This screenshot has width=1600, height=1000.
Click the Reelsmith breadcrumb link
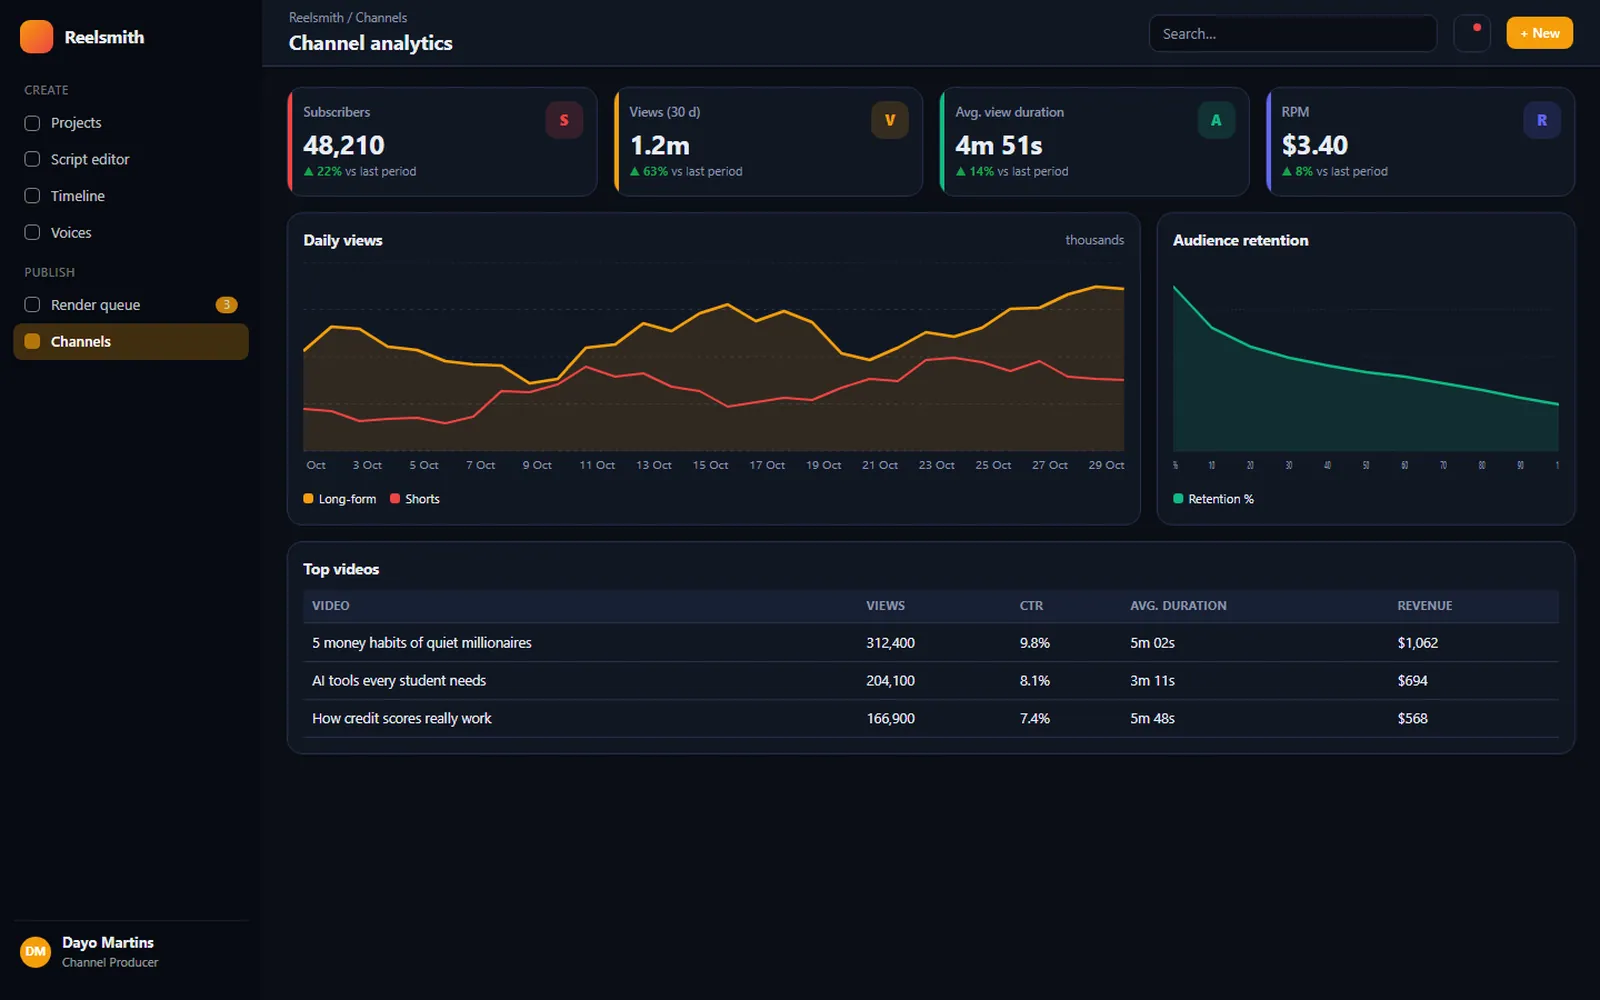316,18
